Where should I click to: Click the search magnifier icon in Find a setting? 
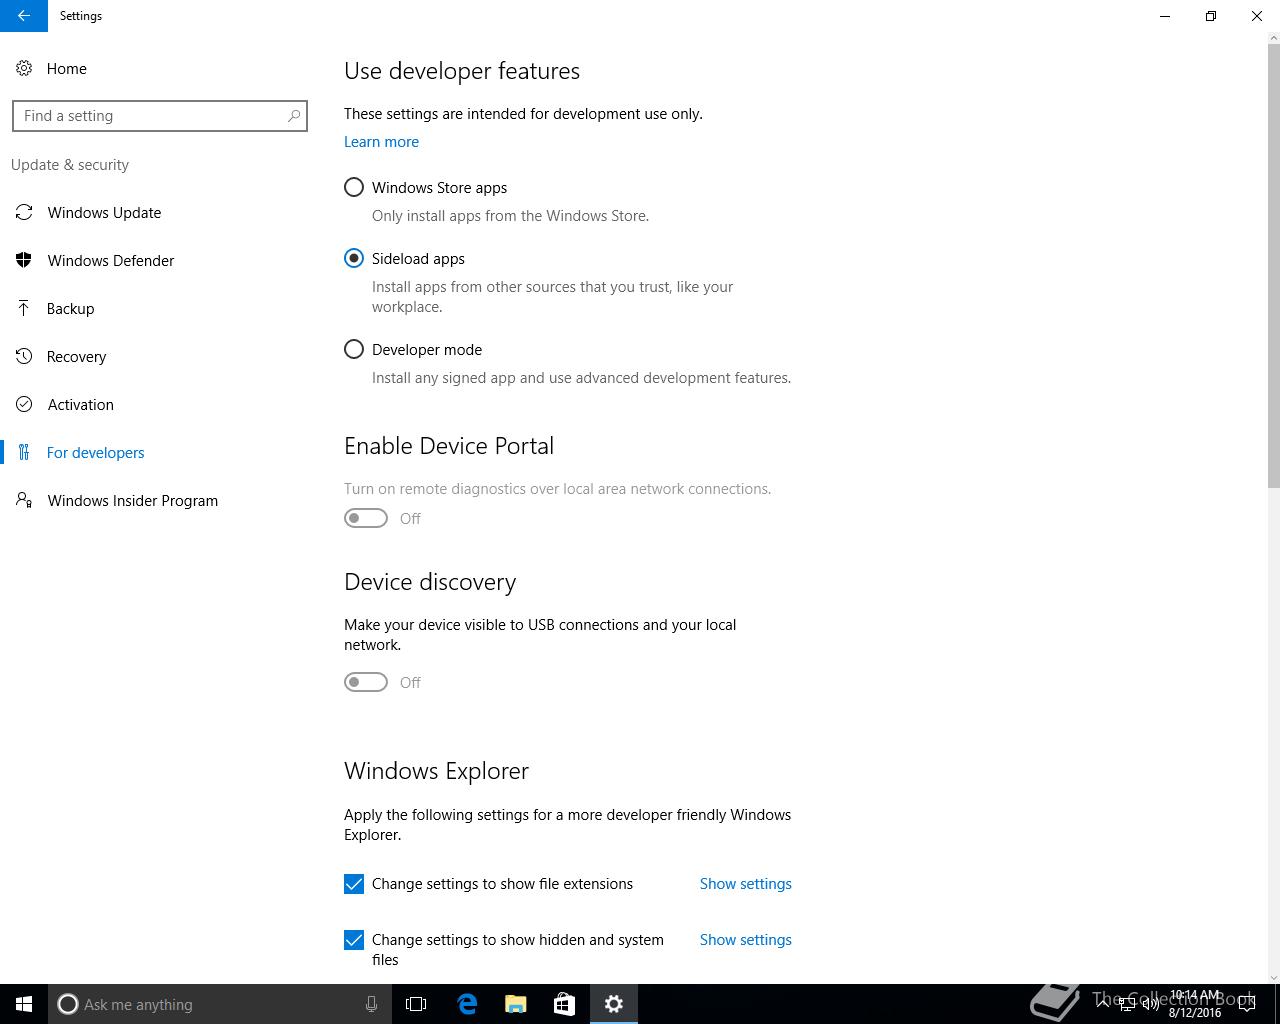point(294,116)
